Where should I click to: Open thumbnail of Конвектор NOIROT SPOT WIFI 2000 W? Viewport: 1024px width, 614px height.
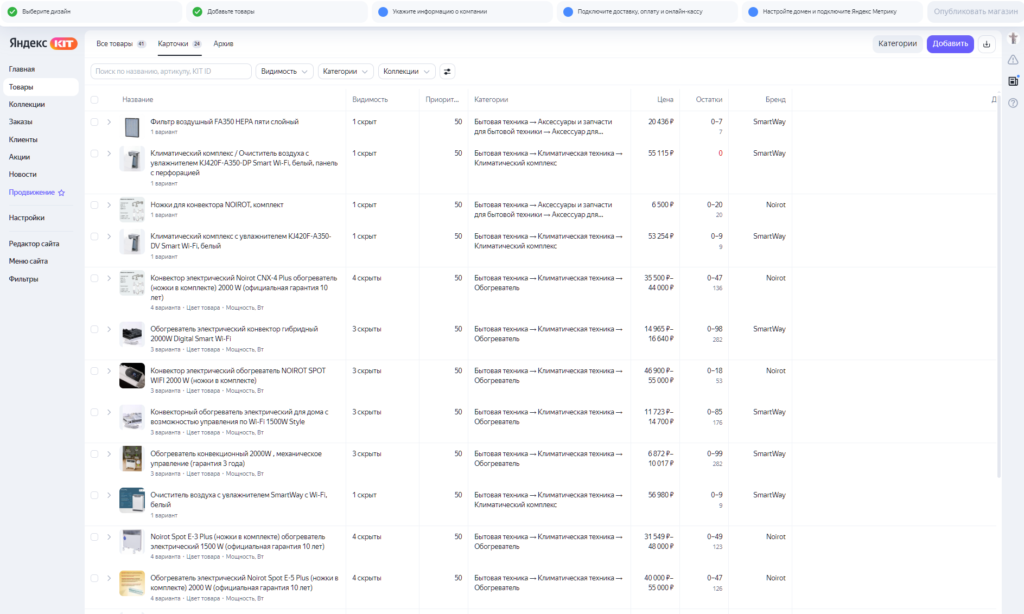(x=132, y=376)
